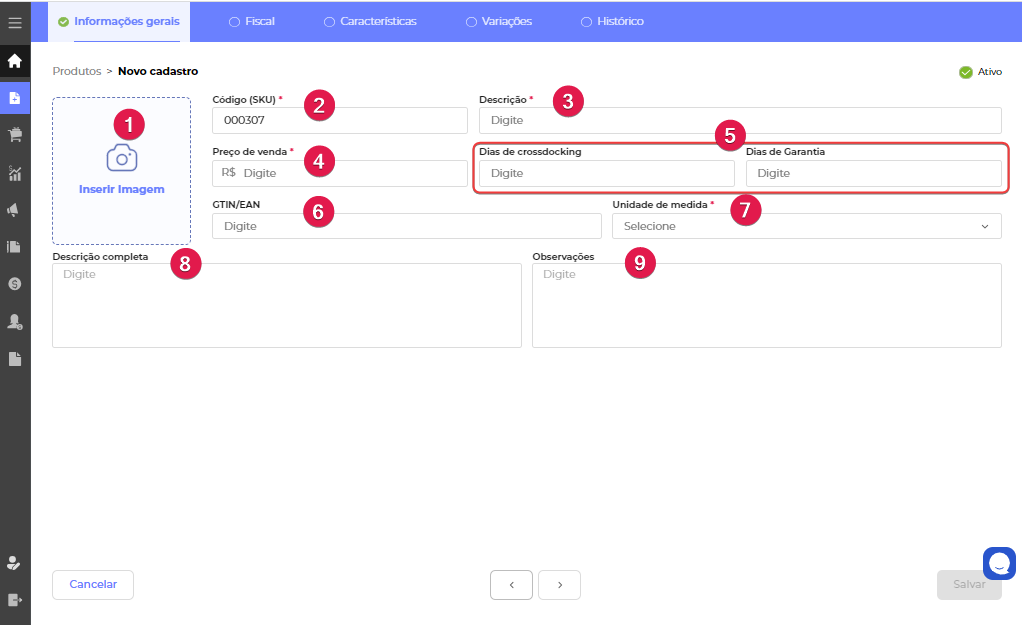Expand the Unidade de medida dropdown
Screen dimensions: 1022x625
point(806,226)
